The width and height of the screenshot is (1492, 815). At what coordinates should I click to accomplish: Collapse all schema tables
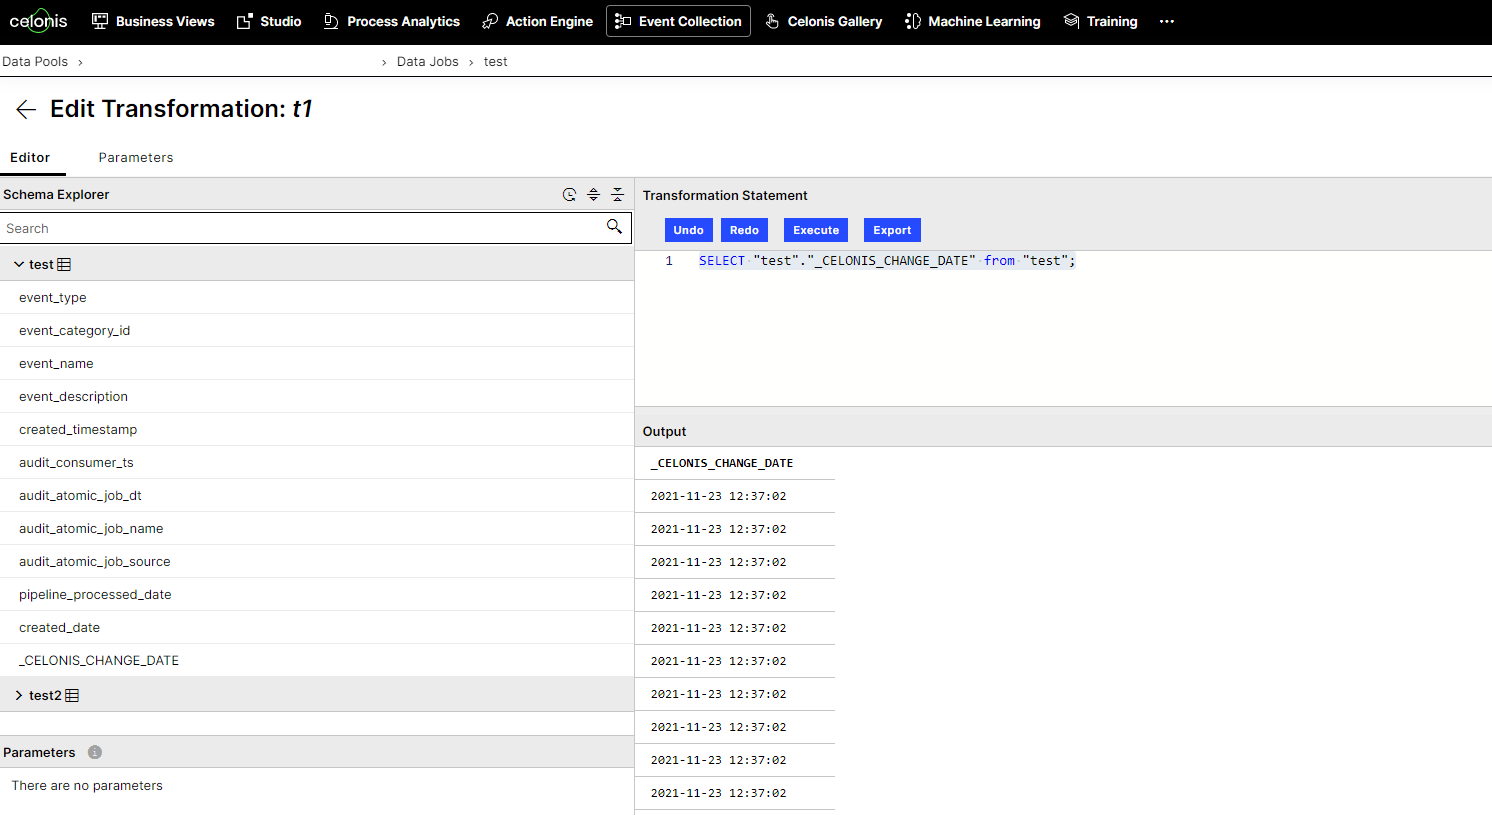pos(617,194)
